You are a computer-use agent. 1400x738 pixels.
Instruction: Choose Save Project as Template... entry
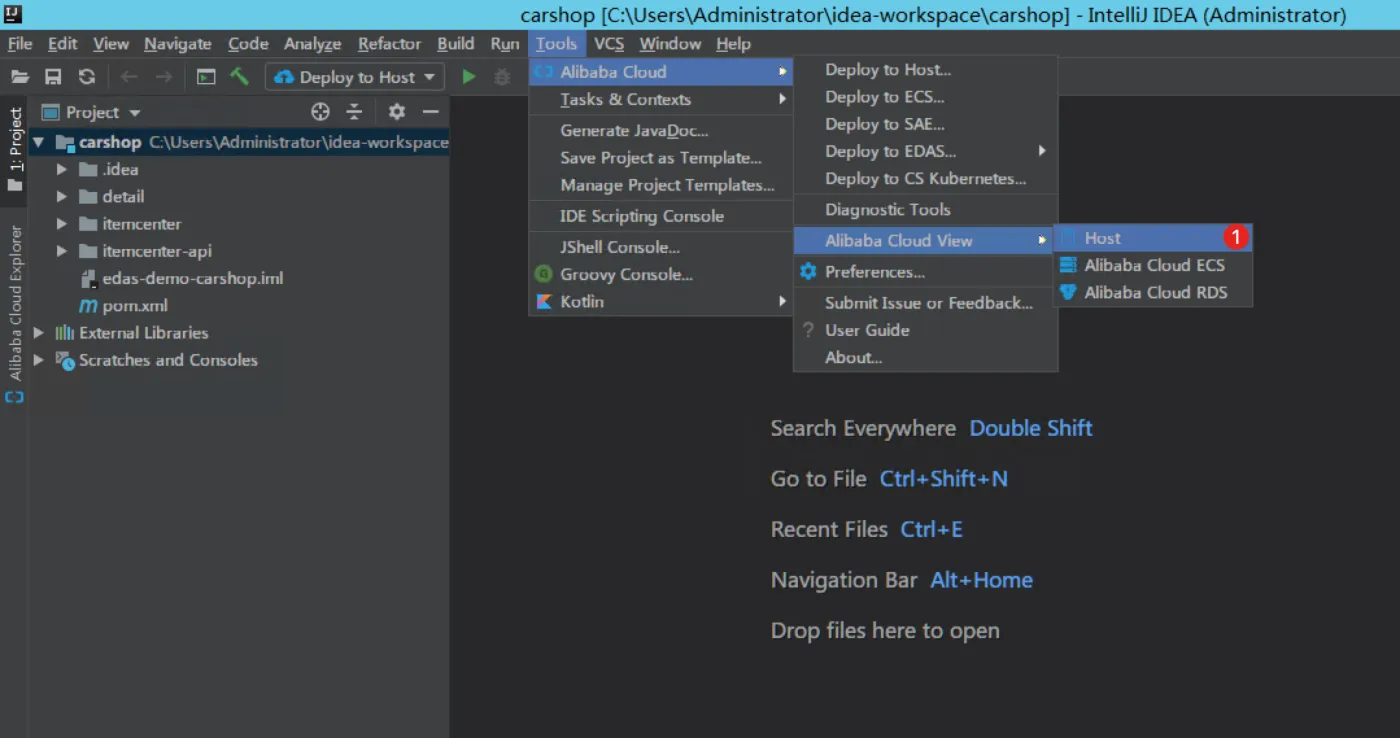661,158
